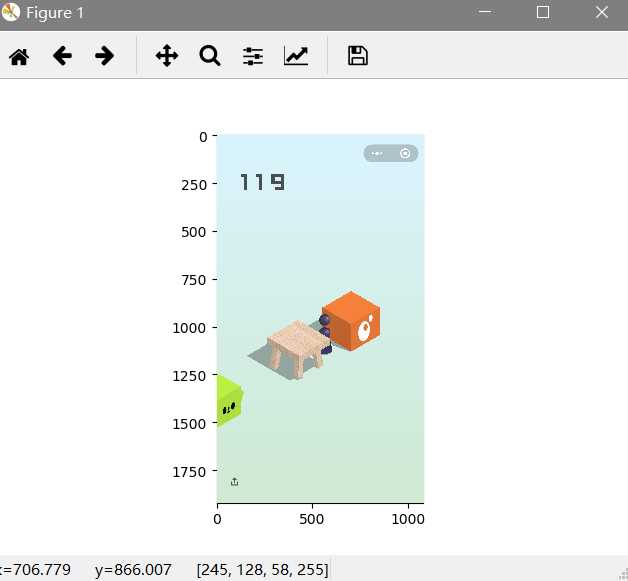Open Configure subplots sliders icon
The height and width of the screenshot is (581, 628).
(x=253, y=56)
